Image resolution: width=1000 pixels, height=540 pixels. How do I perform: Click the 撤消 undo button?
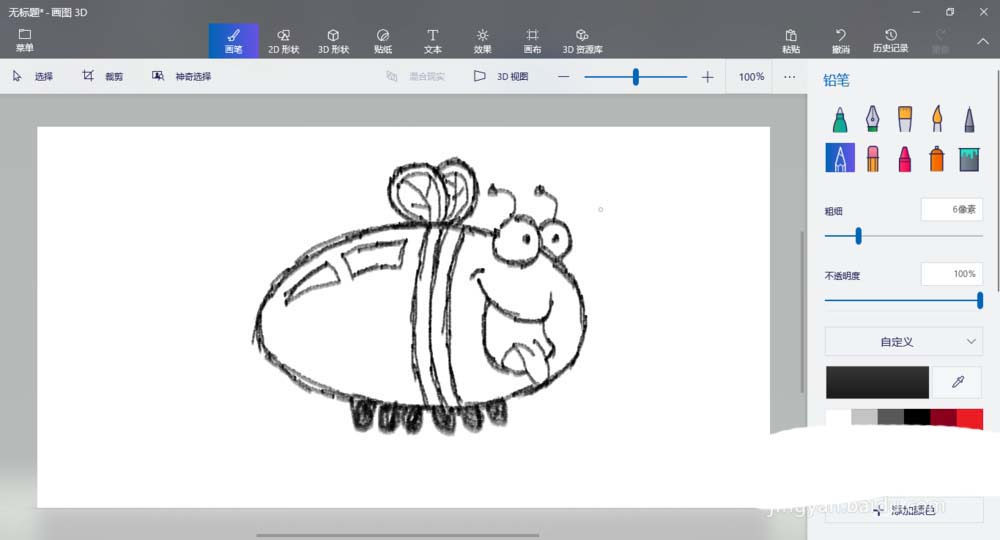(x=841, y=41)
